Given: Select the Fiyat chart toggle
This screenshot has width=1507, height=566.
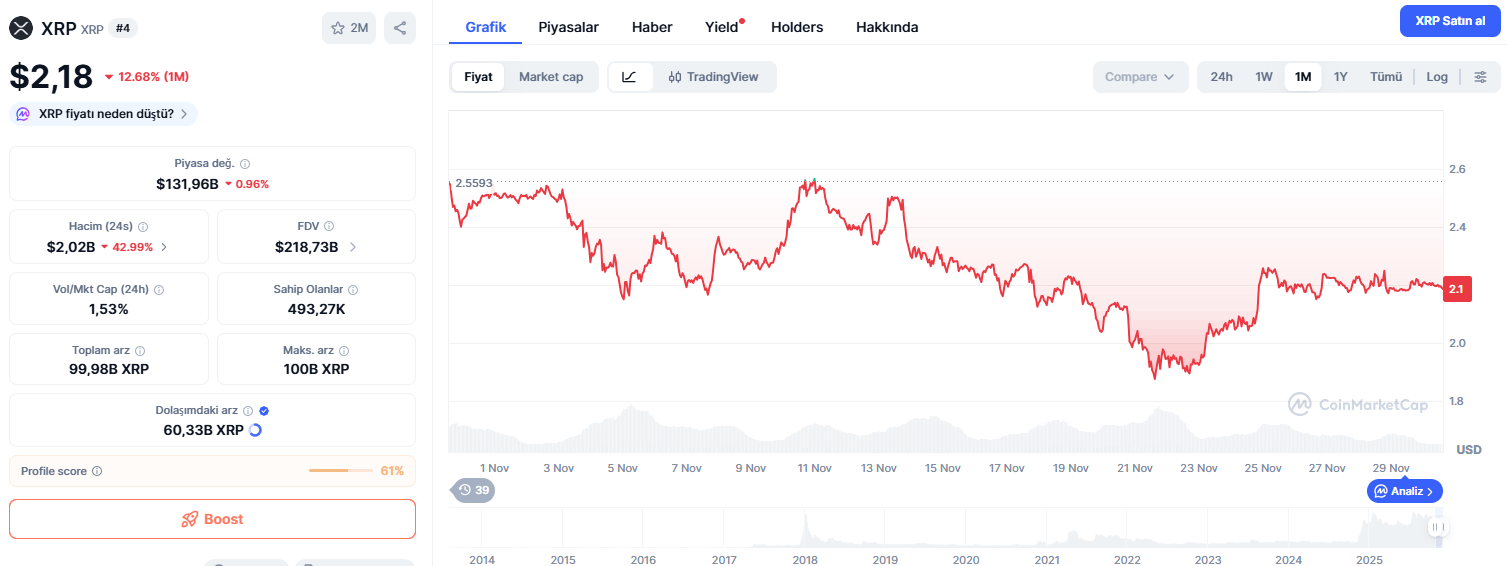Looking at the screenshot, I should [478, 77].
